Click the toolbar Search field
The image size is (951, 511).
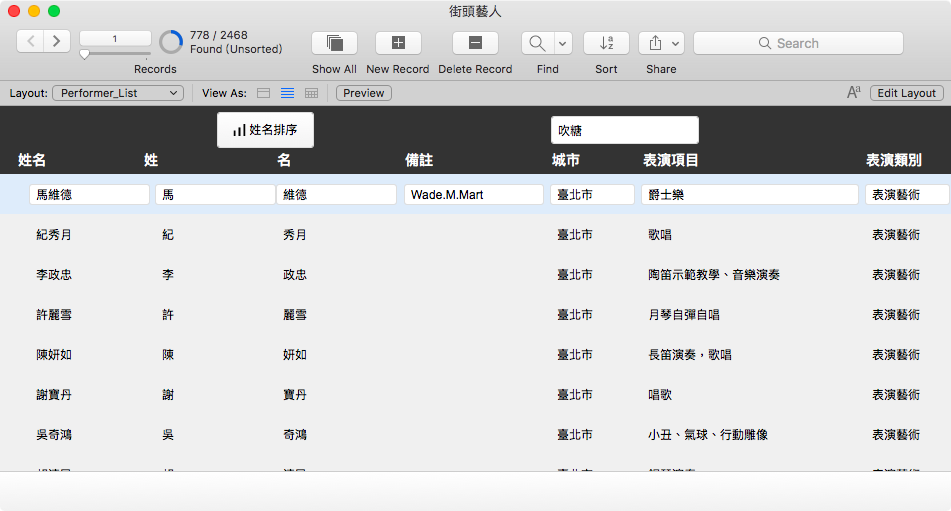click(x=798, y=43)
